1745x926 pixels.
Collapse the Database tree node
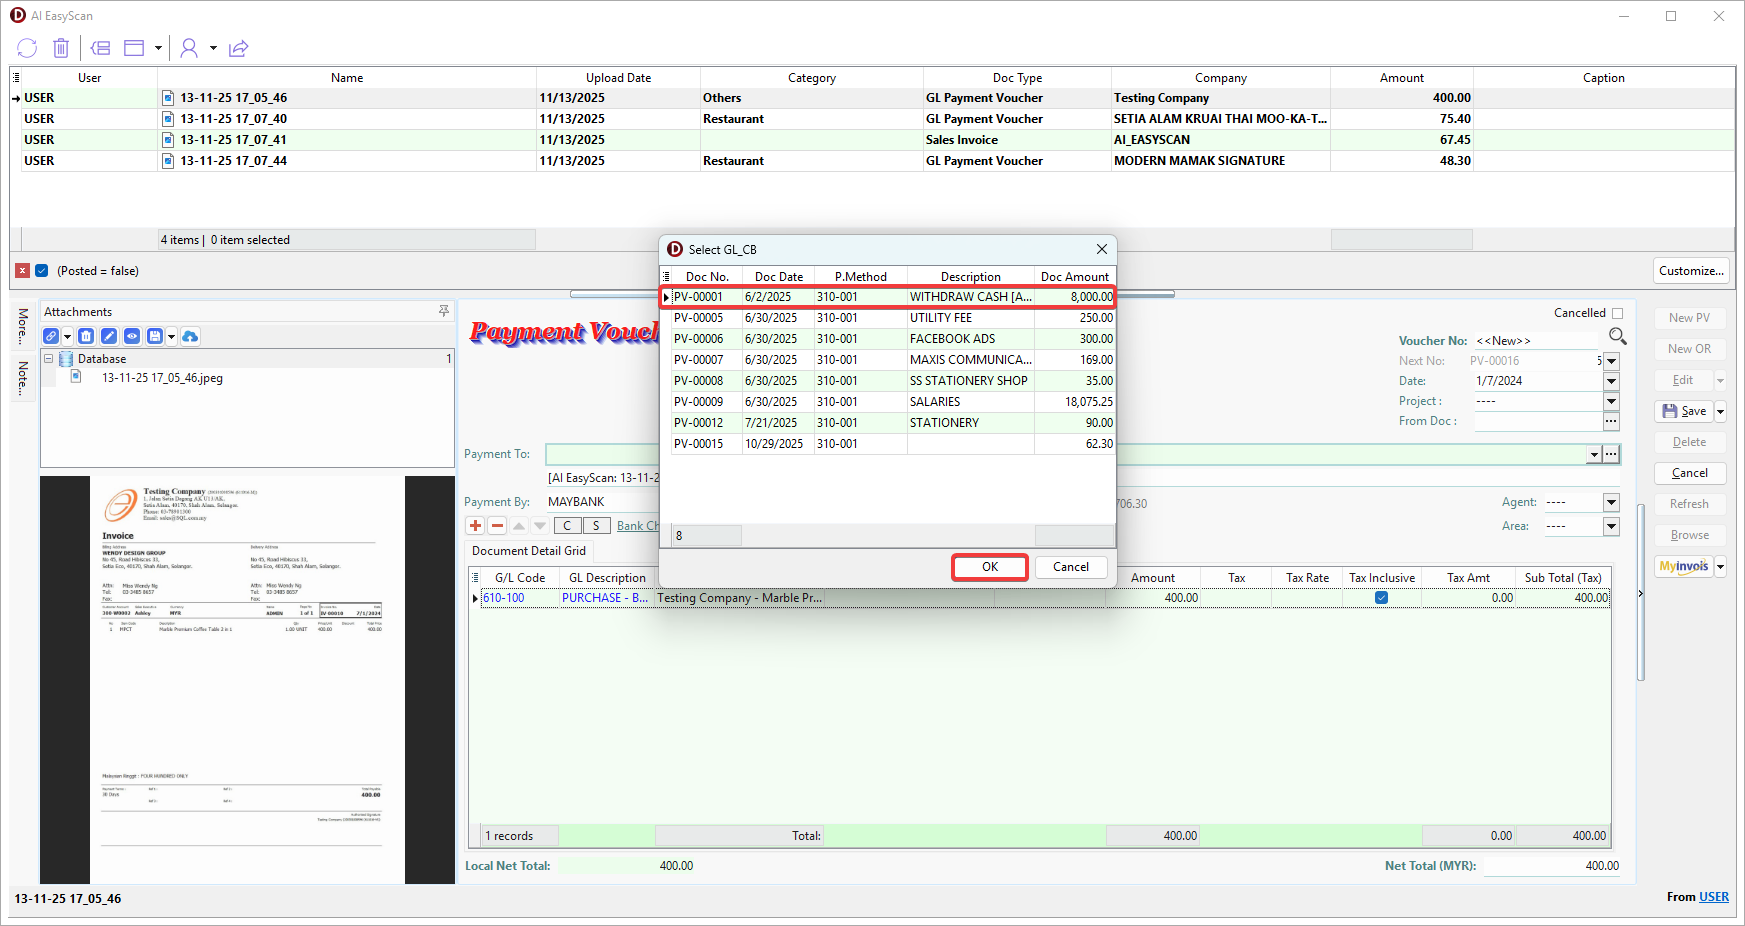point(48,359)
